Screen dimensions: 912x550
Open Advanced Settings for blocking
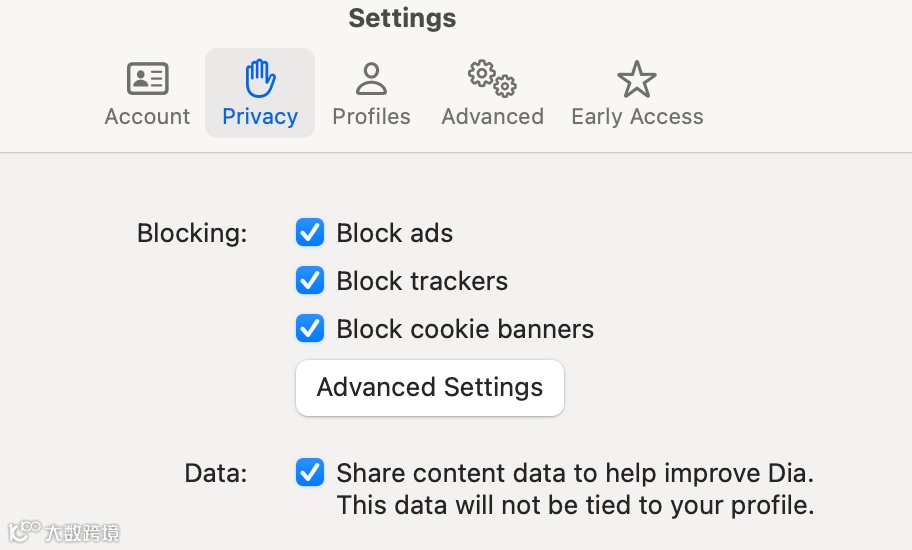[x=430, y=387]
